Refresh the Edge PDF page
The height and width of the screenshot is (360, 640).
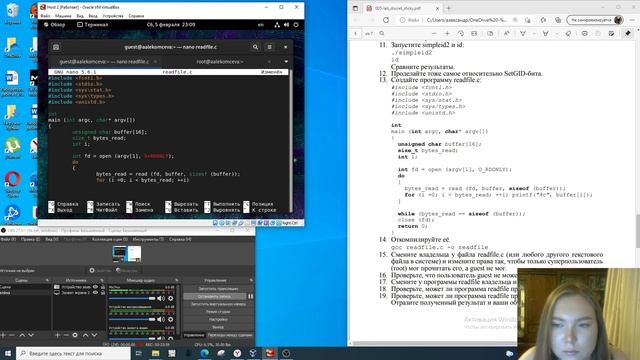[386, 20]
